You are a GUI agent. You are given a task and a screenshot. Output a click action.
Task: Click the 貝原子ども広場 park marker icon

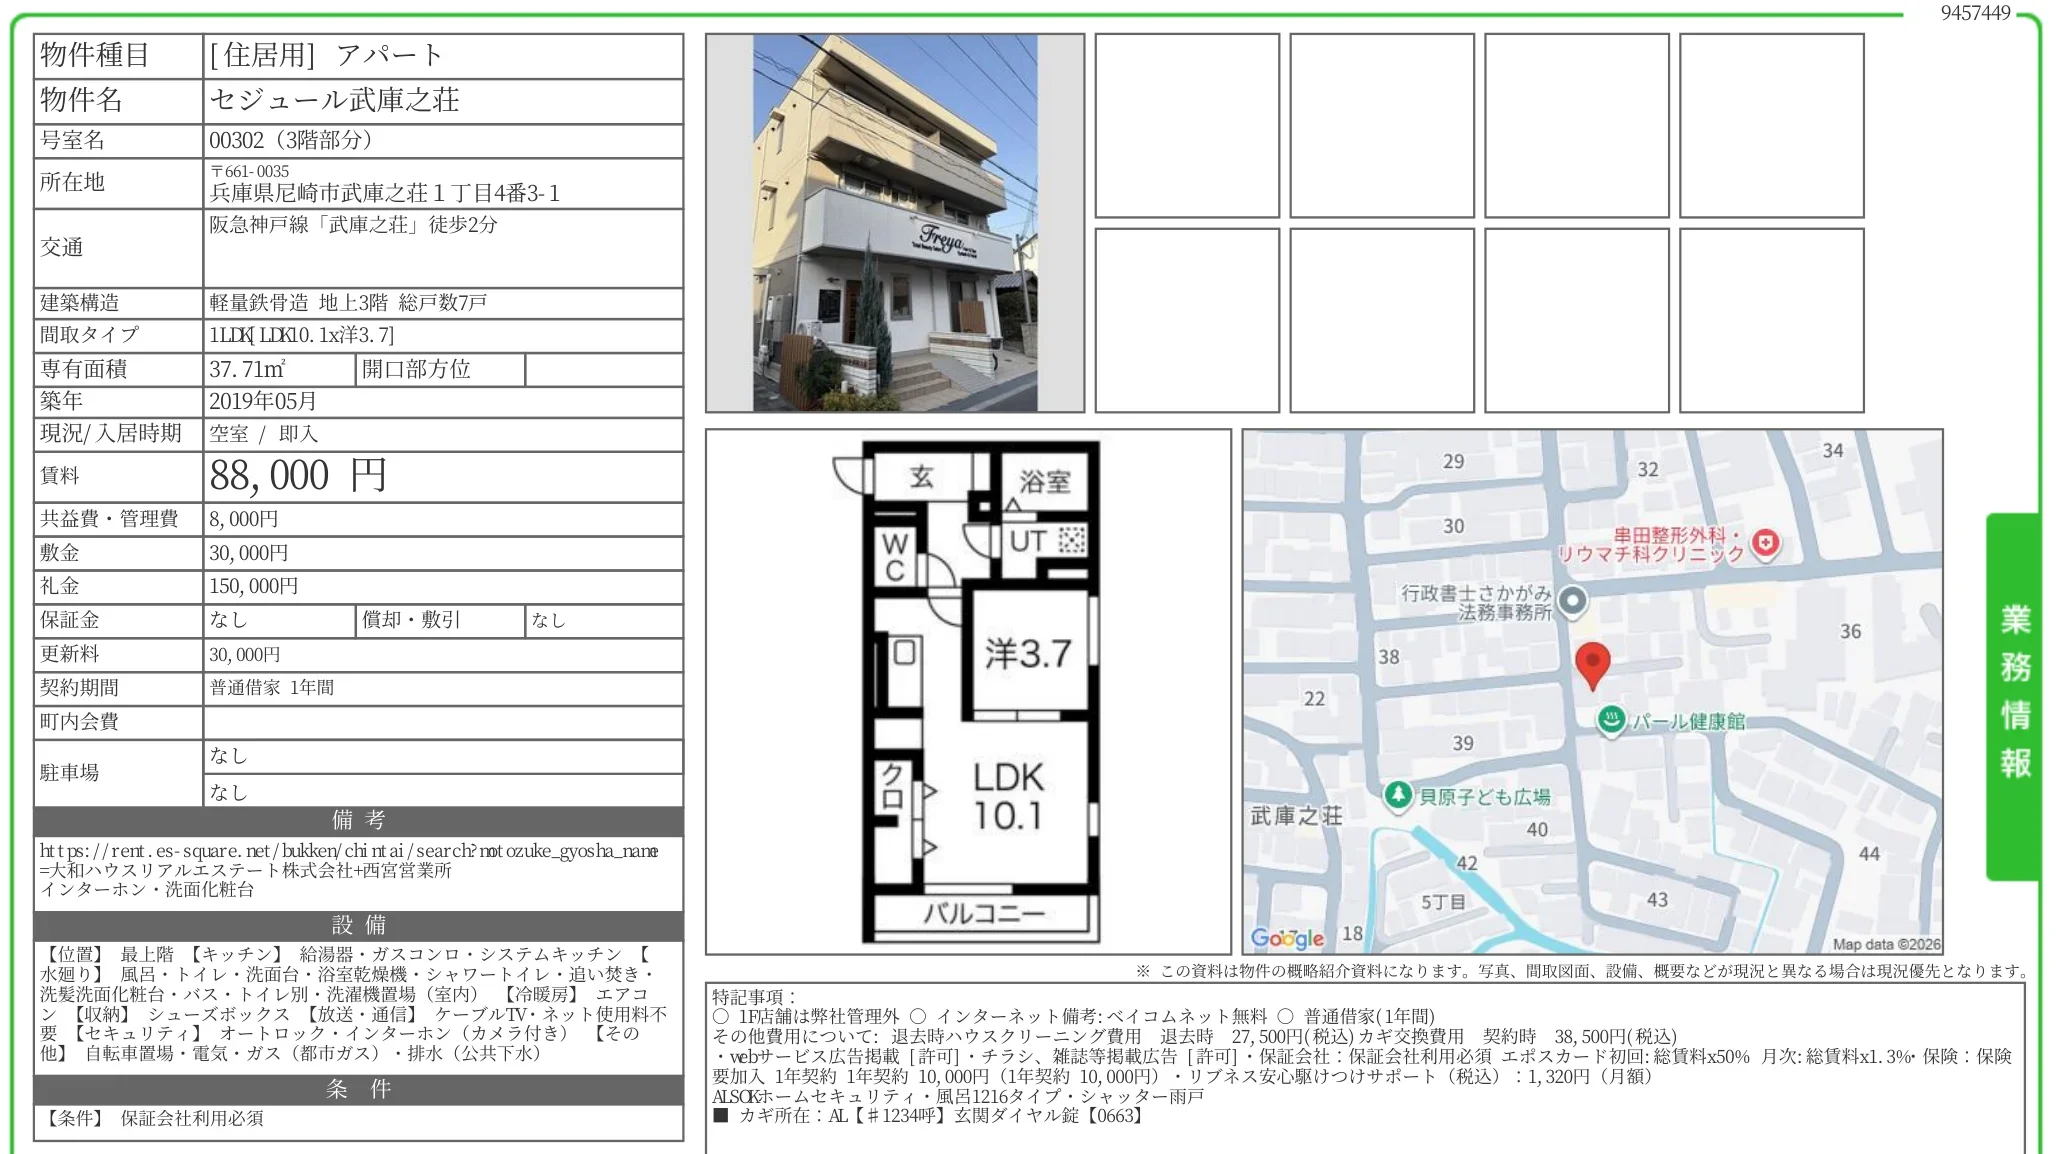click(1397, 796)
